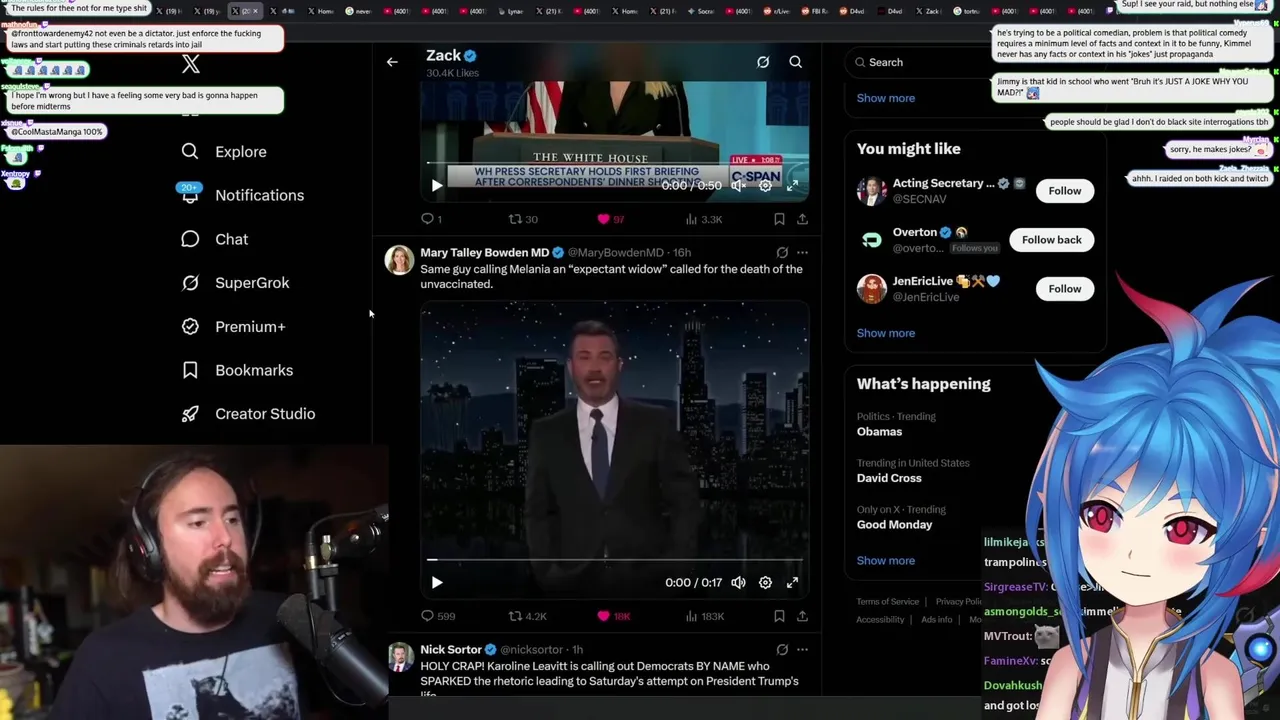The height and width of the screenshot is (720, 1280).
Task: Share Mary Bowden's post
Action: click(x=802, y=616)
